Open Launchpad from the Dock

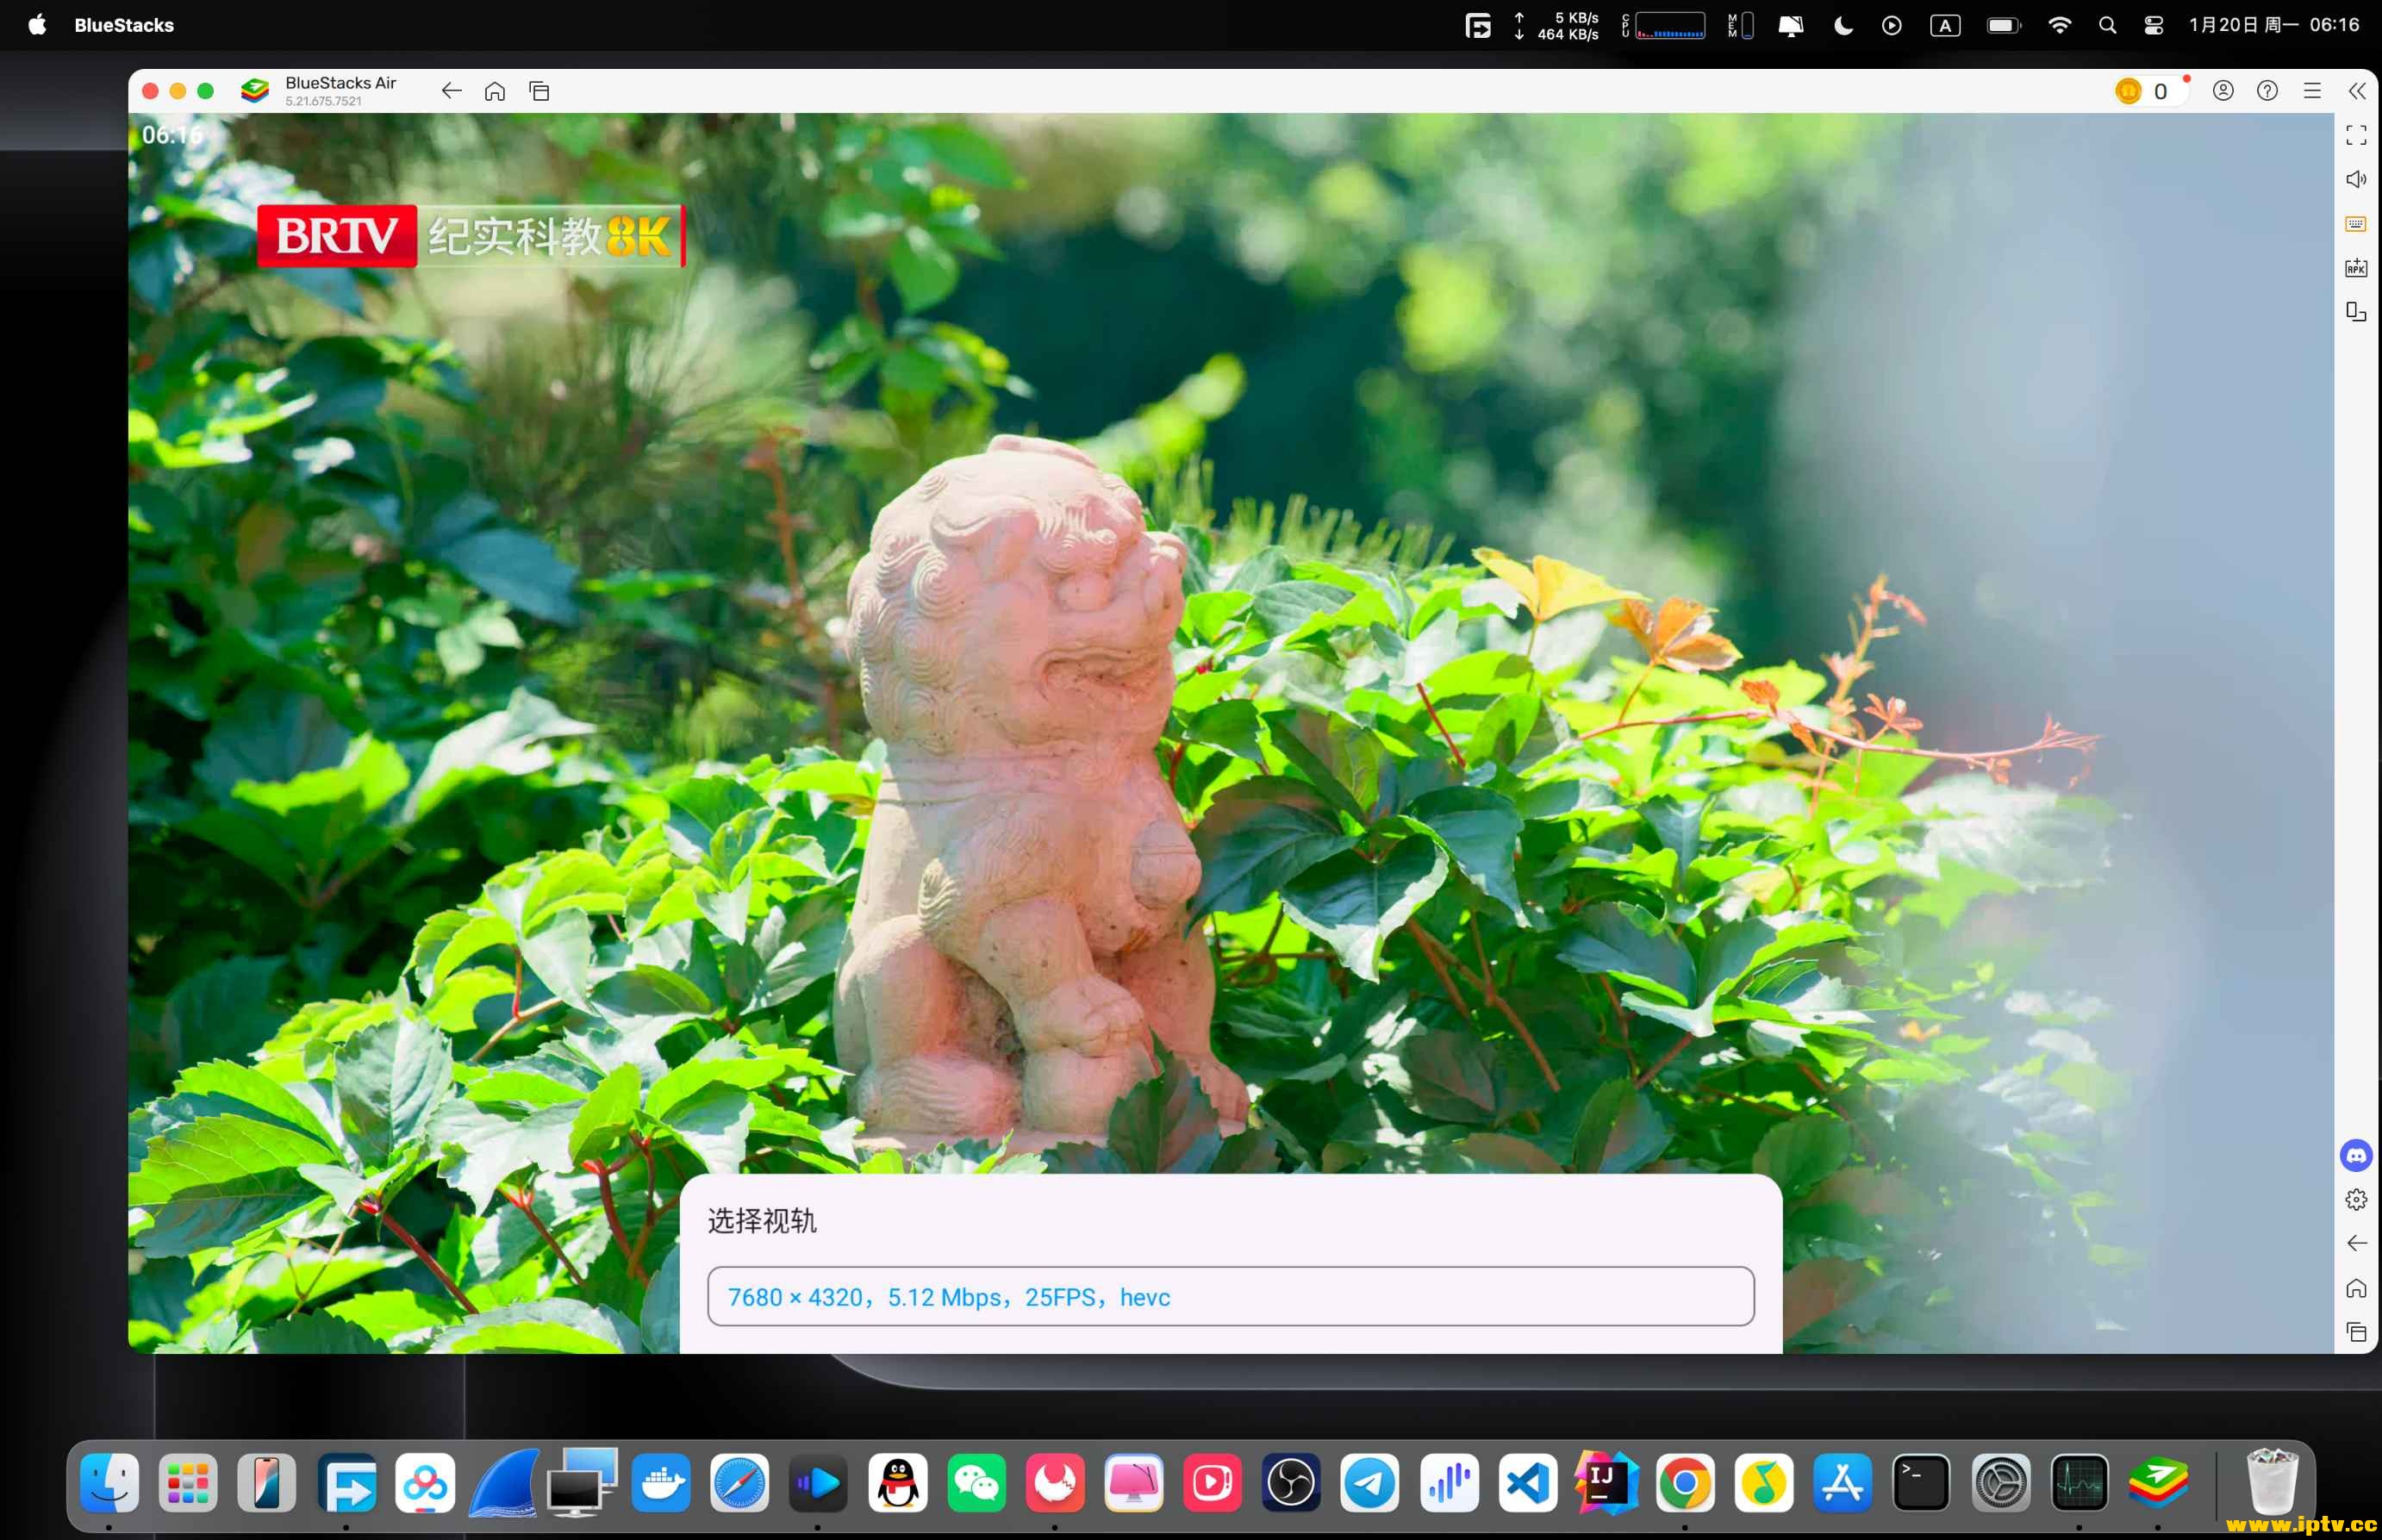188,1483
